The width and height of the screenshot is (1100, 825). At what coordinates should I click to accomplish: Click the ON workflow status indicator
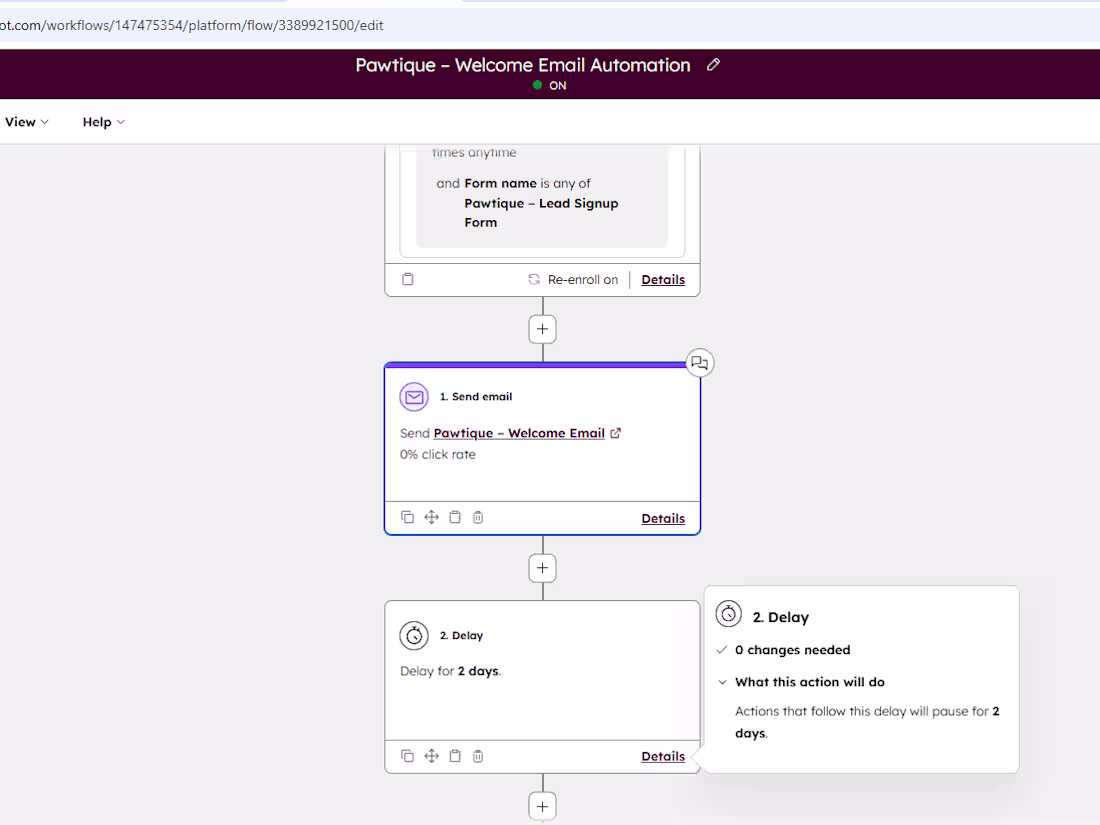click(x=549, y=86)
